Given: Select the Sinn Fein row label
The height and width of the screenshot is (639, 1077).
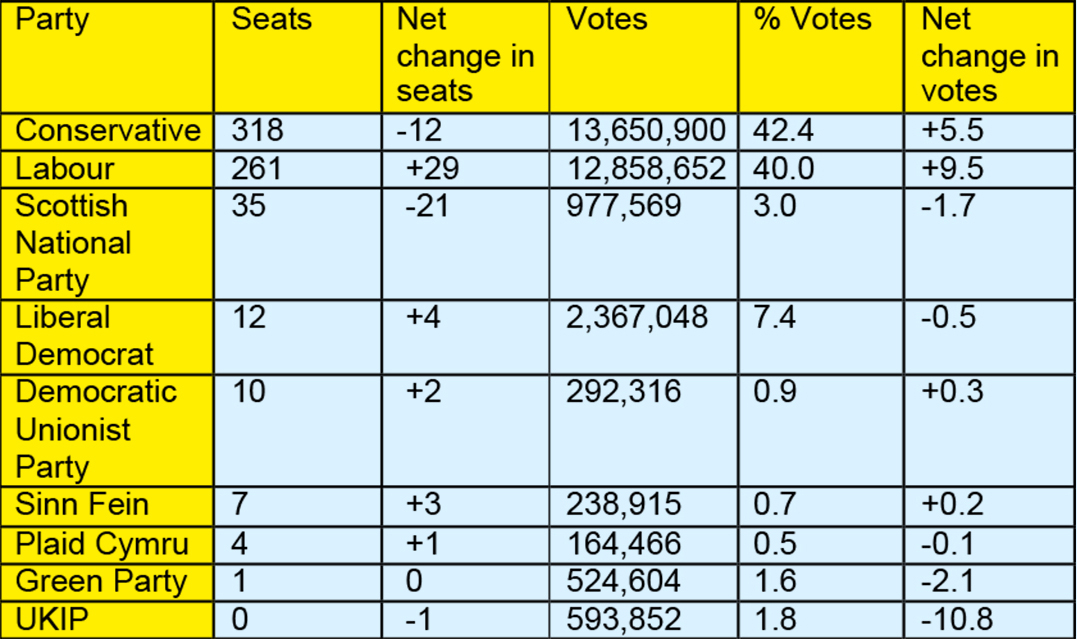Looking at the screenshot, I should click(107, 506).
